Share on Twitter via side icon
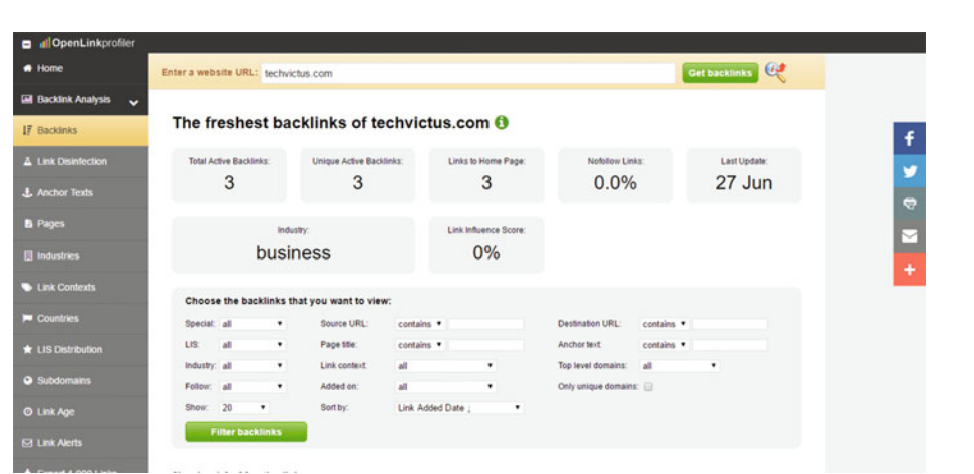The image size is (974, 474). 909,171
